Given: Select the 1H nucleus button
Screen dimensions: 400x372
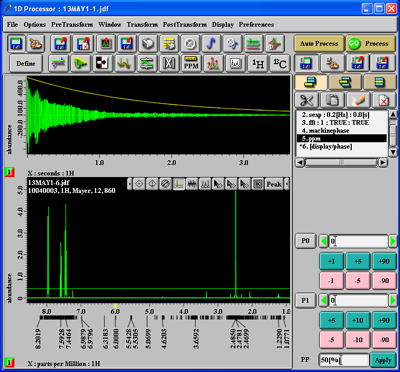Looking at the screenshot, I should [257, 63].
